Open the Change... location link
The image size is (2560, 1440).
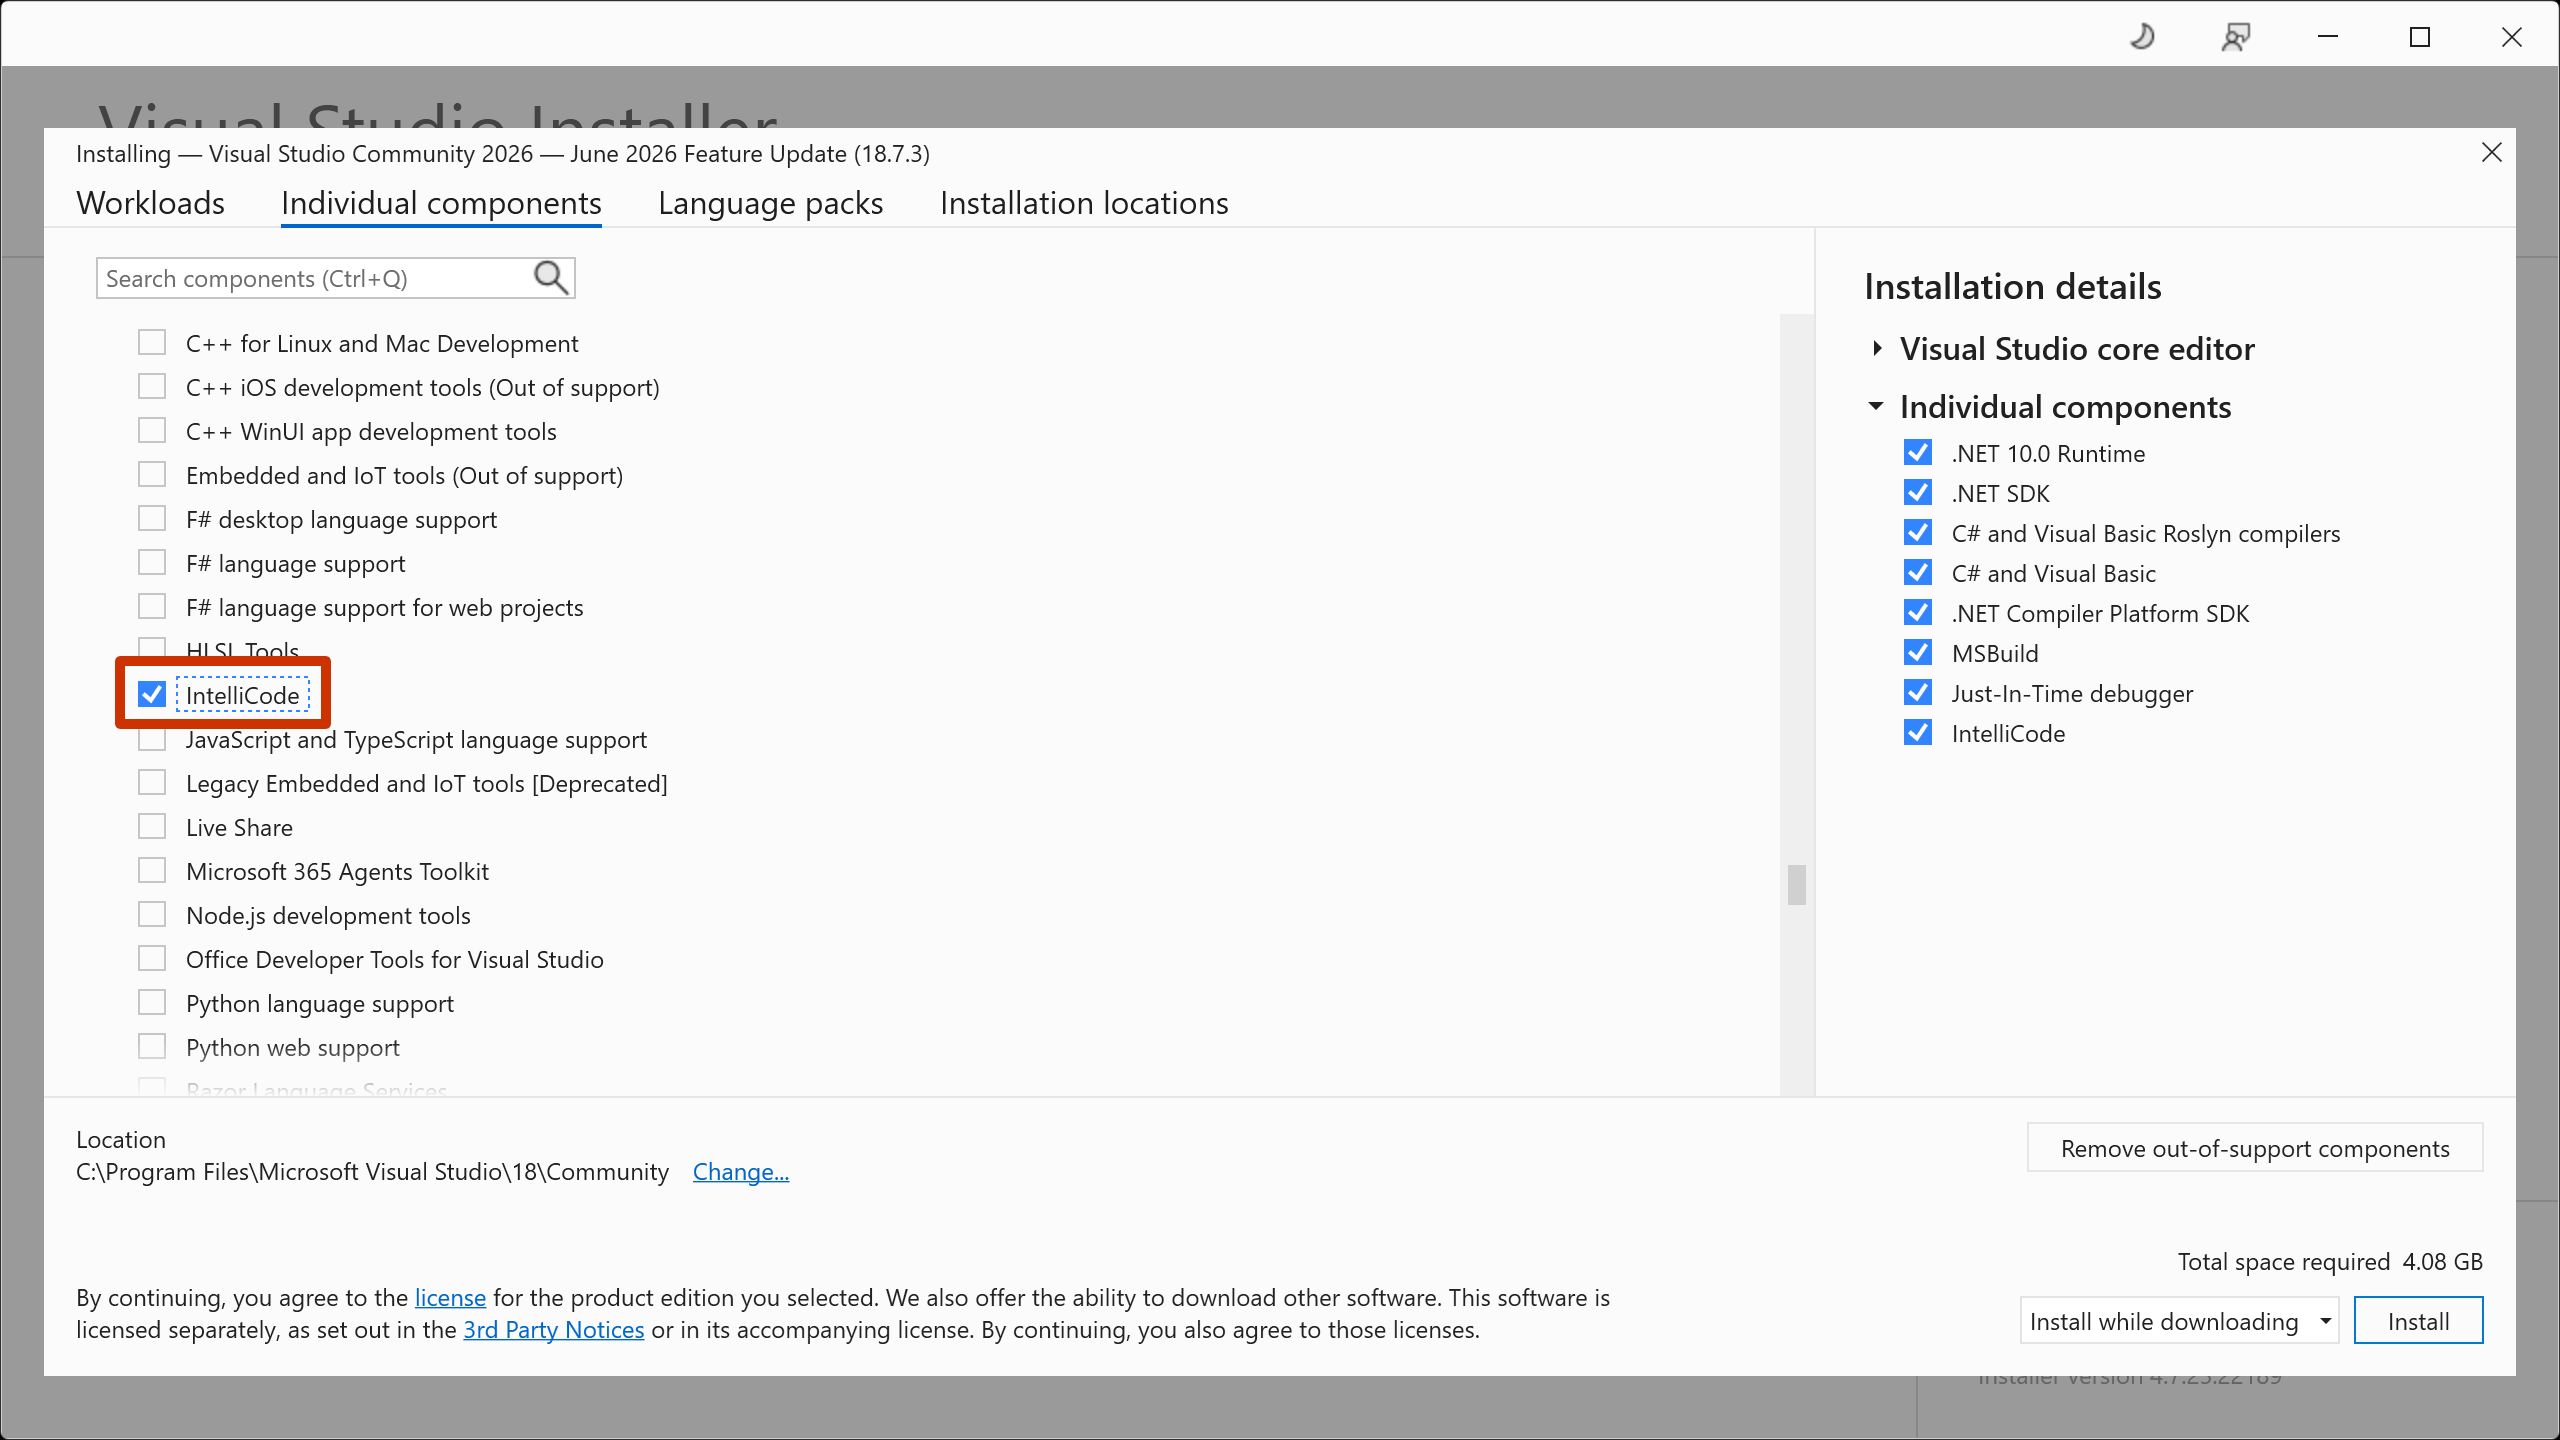click(741, 1171)
